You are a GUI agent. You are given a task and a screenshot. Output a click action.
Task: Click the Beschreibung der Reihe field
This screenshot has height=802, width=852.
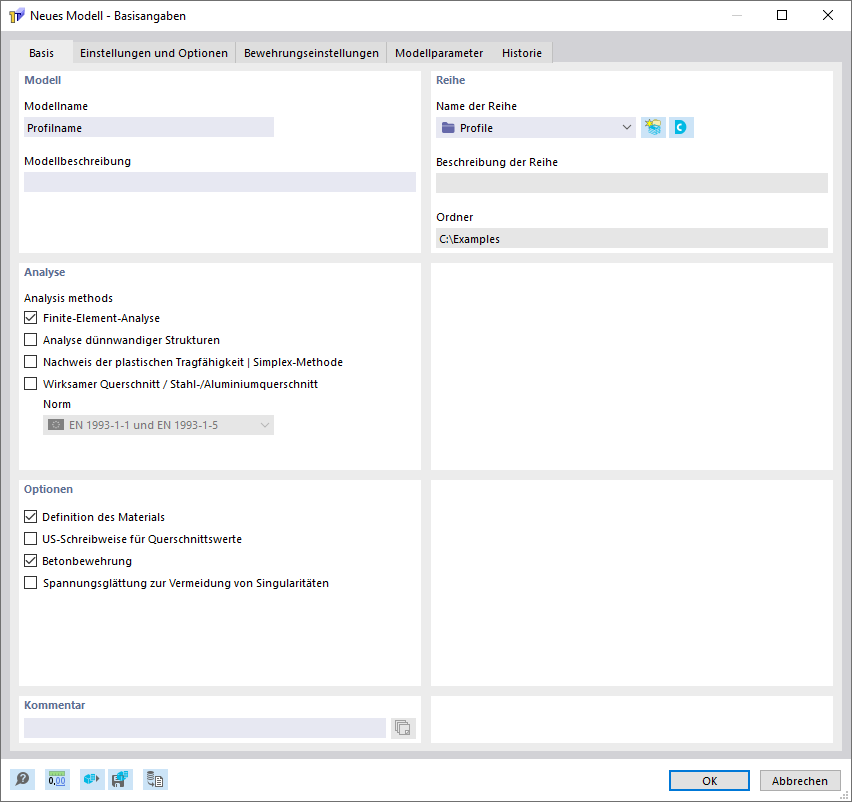tap(632, 183)
